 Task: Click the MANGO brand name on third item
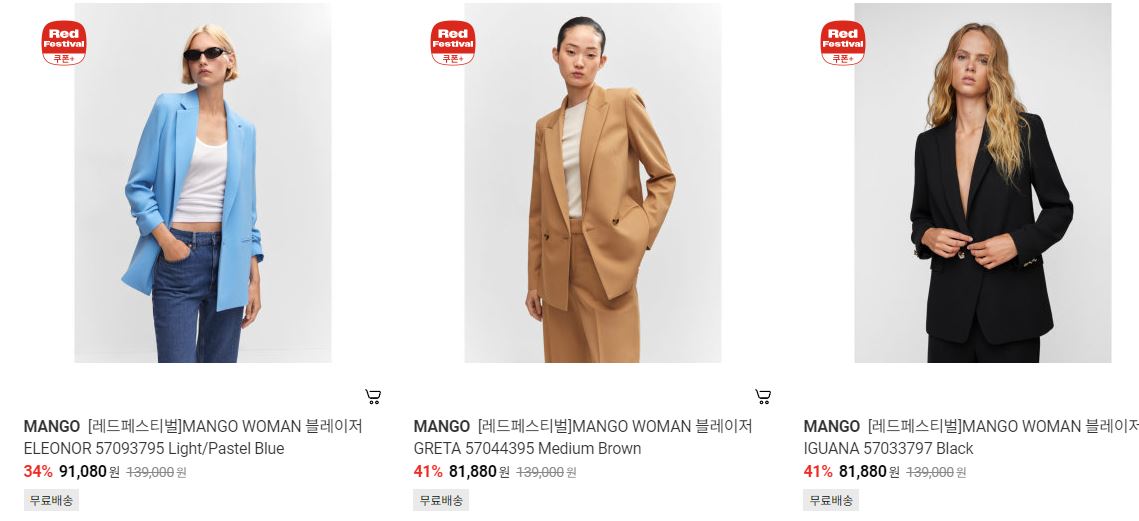click(x=832, y=427)
